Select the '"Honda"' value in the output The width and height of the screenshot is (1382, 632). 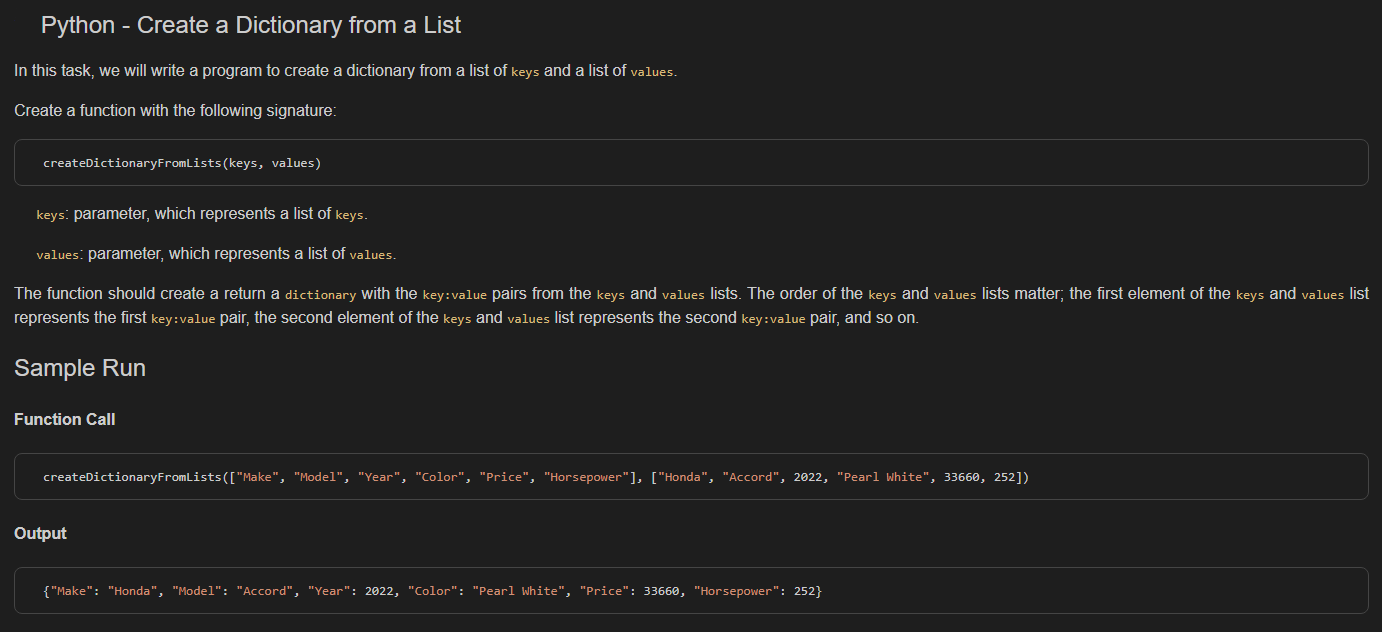click(x=131, y=590)
